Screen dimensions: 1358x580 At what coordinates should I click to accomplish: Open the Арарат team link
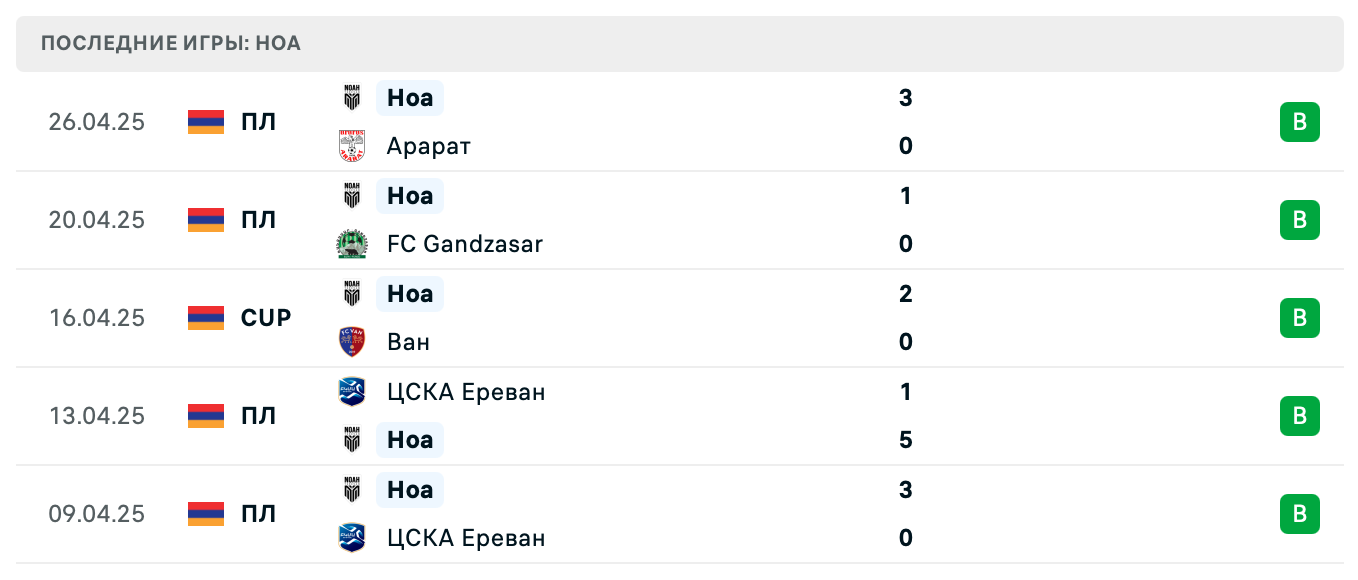coord(428,146)
